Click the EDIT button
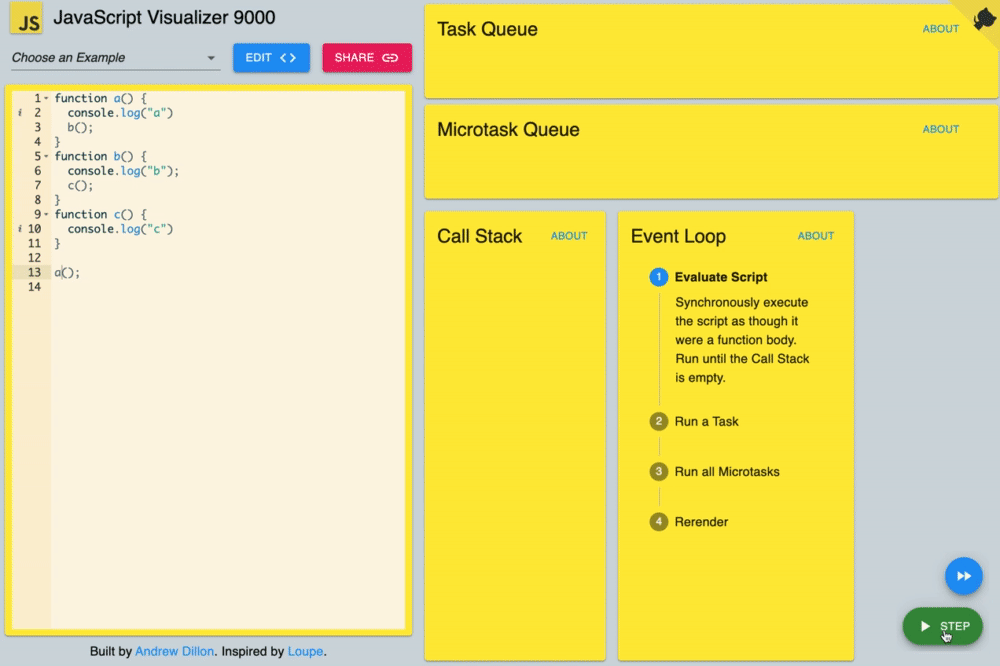 (271, 57)
